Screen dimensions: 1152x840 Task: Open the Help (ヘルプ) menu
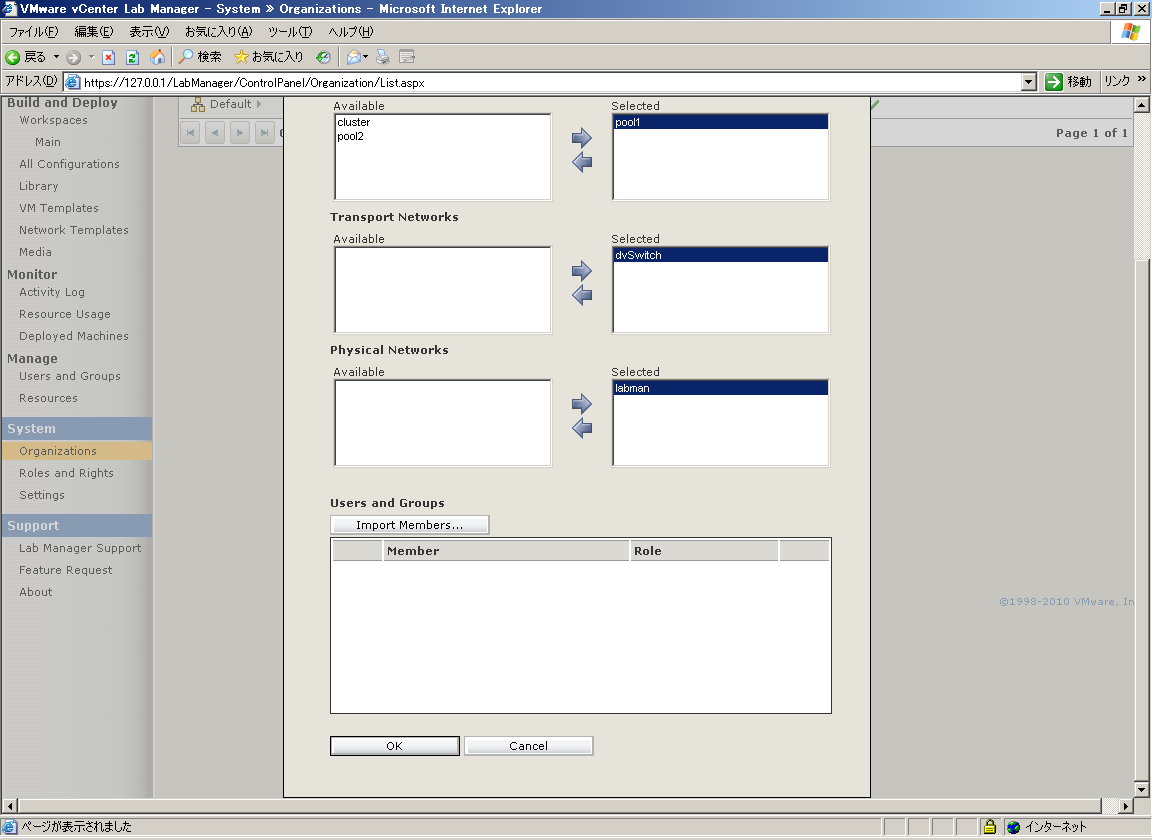[x=350, y=32]
